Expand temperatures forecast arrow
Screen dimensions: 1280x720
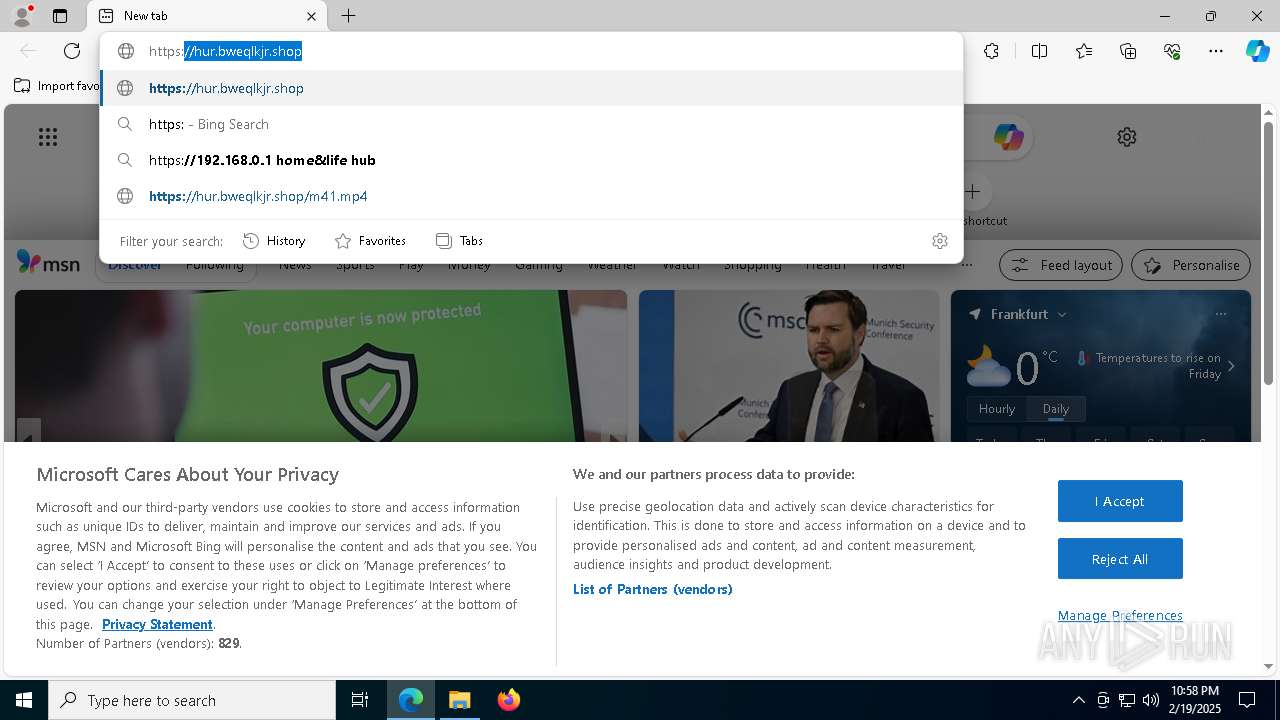pyautogui.click(x=1231, y=366)
